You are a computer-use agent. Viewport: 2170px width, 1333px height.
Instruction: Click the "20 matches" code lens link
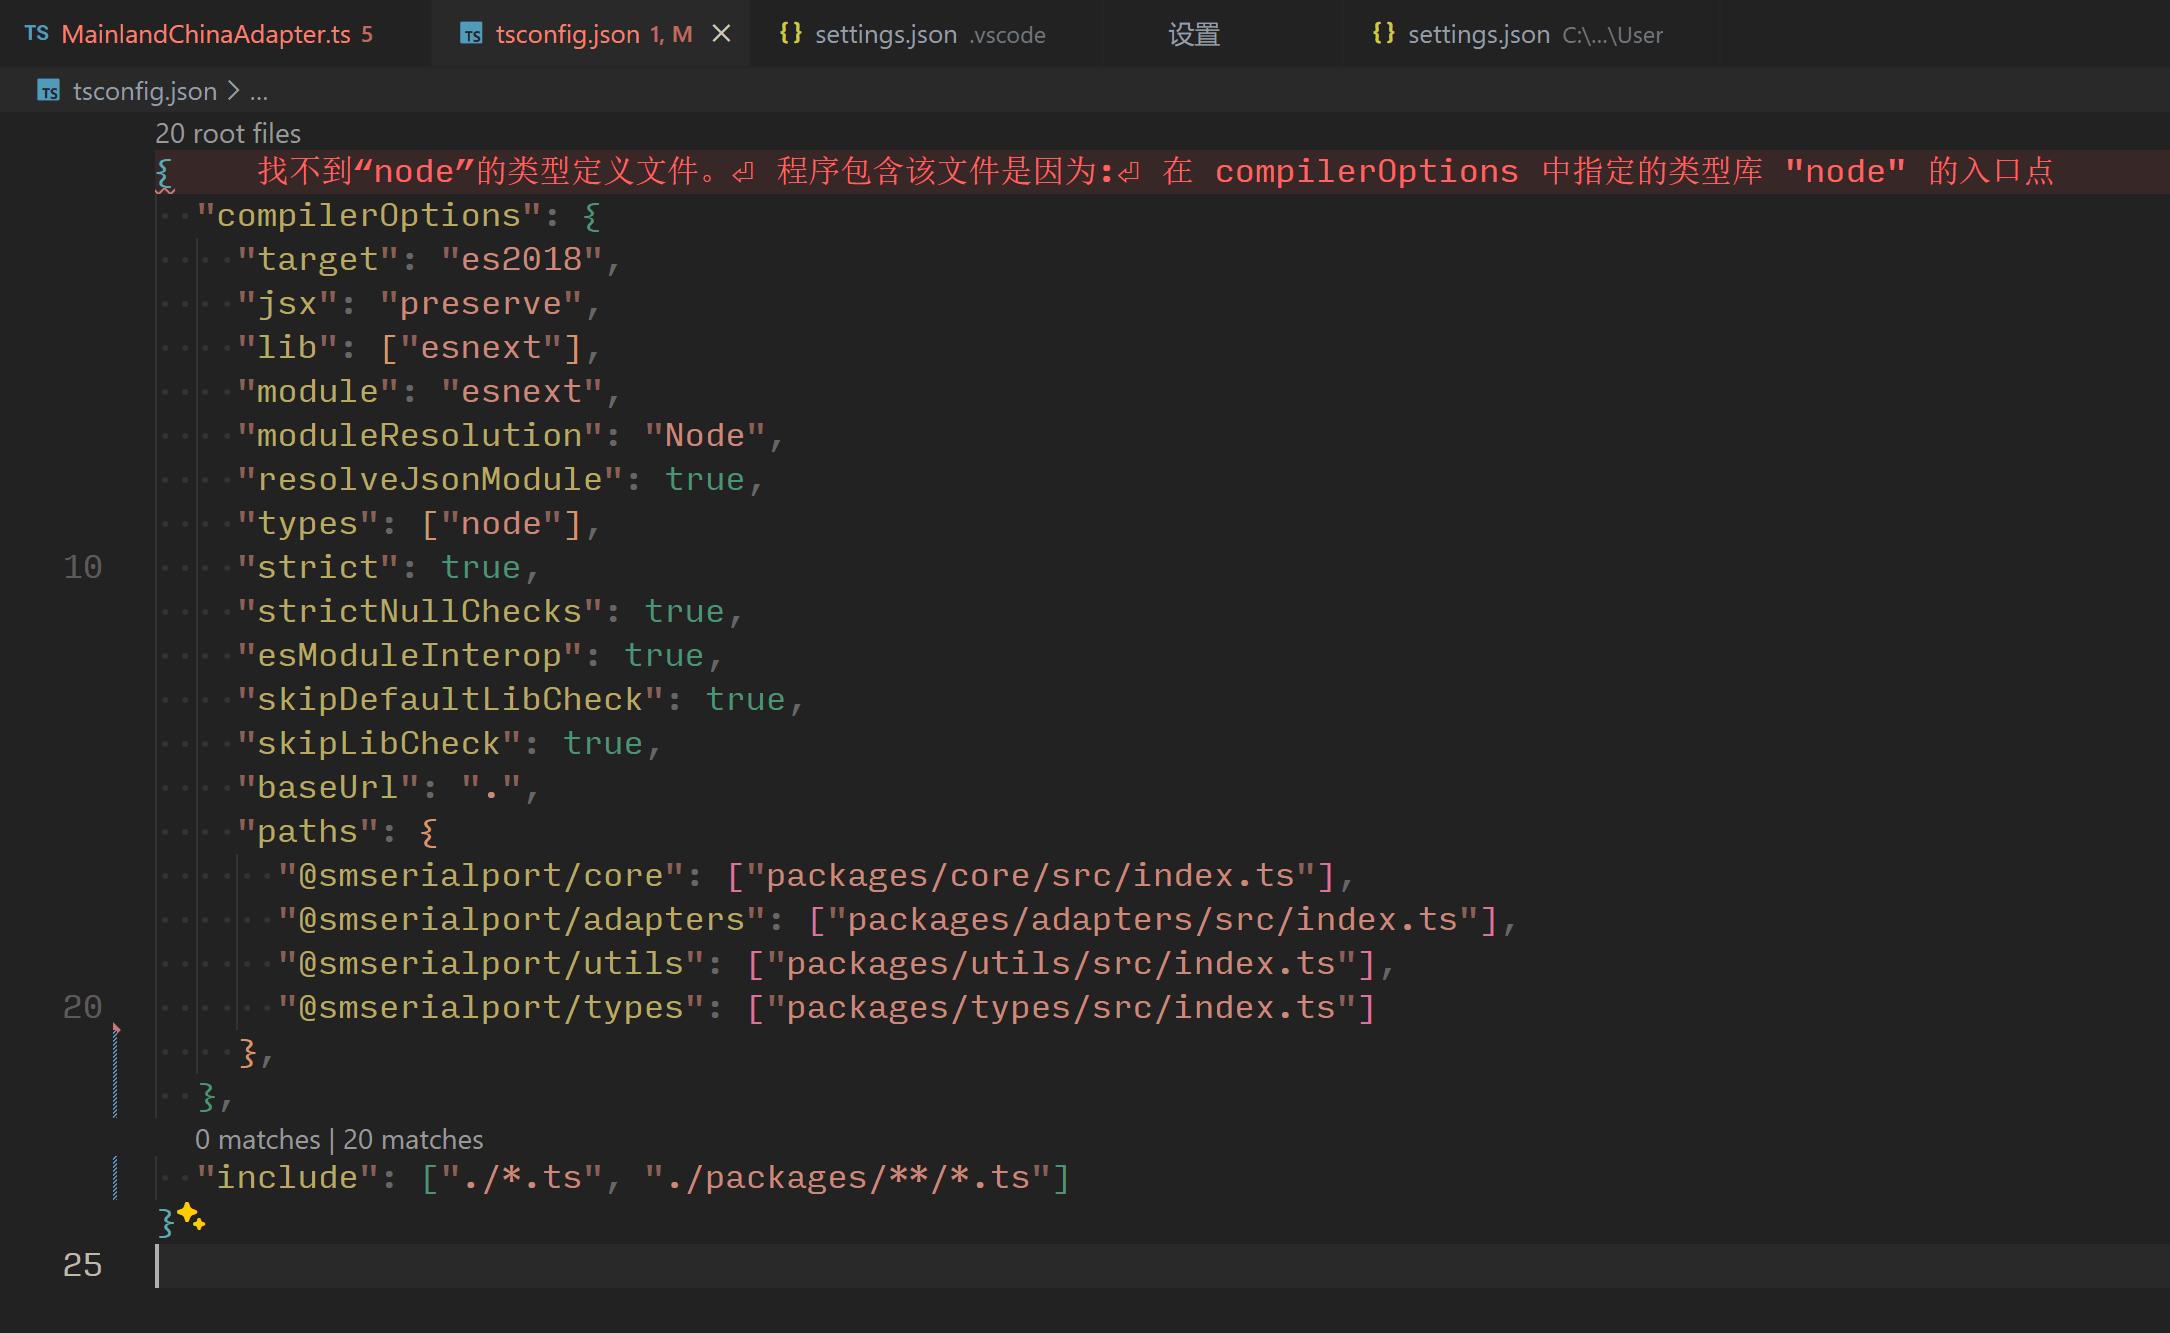click(x=413, y=1139)
